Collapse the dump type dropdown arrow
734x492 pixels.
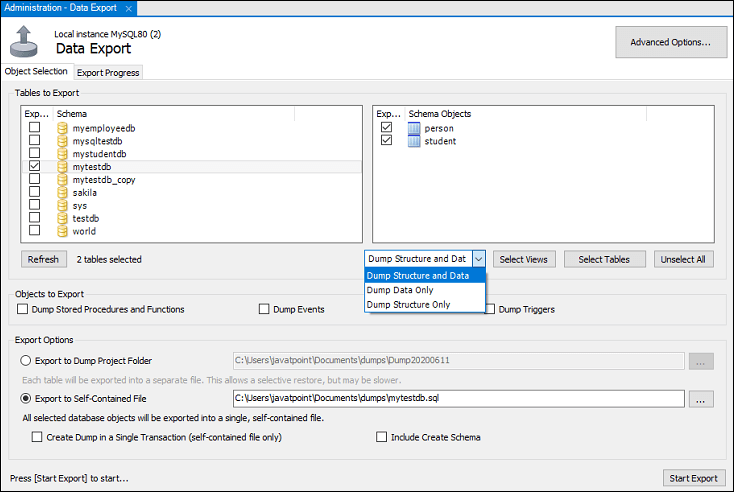point(479,259)
